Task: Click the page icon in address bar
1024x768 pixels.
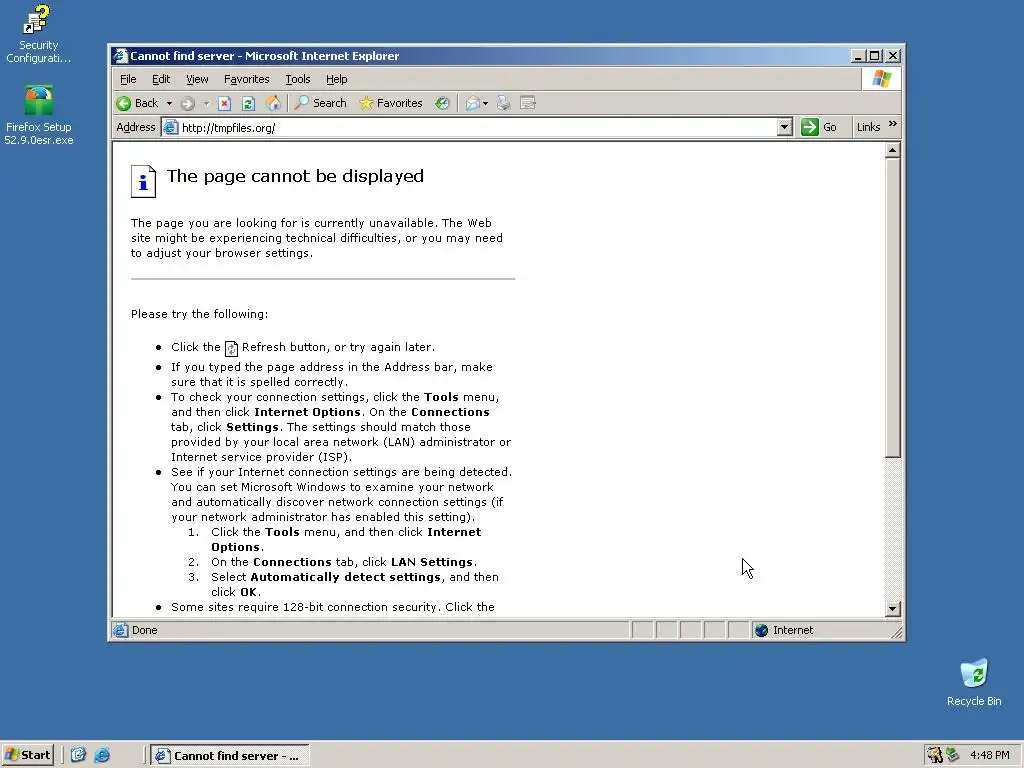Action: point(170,127)
